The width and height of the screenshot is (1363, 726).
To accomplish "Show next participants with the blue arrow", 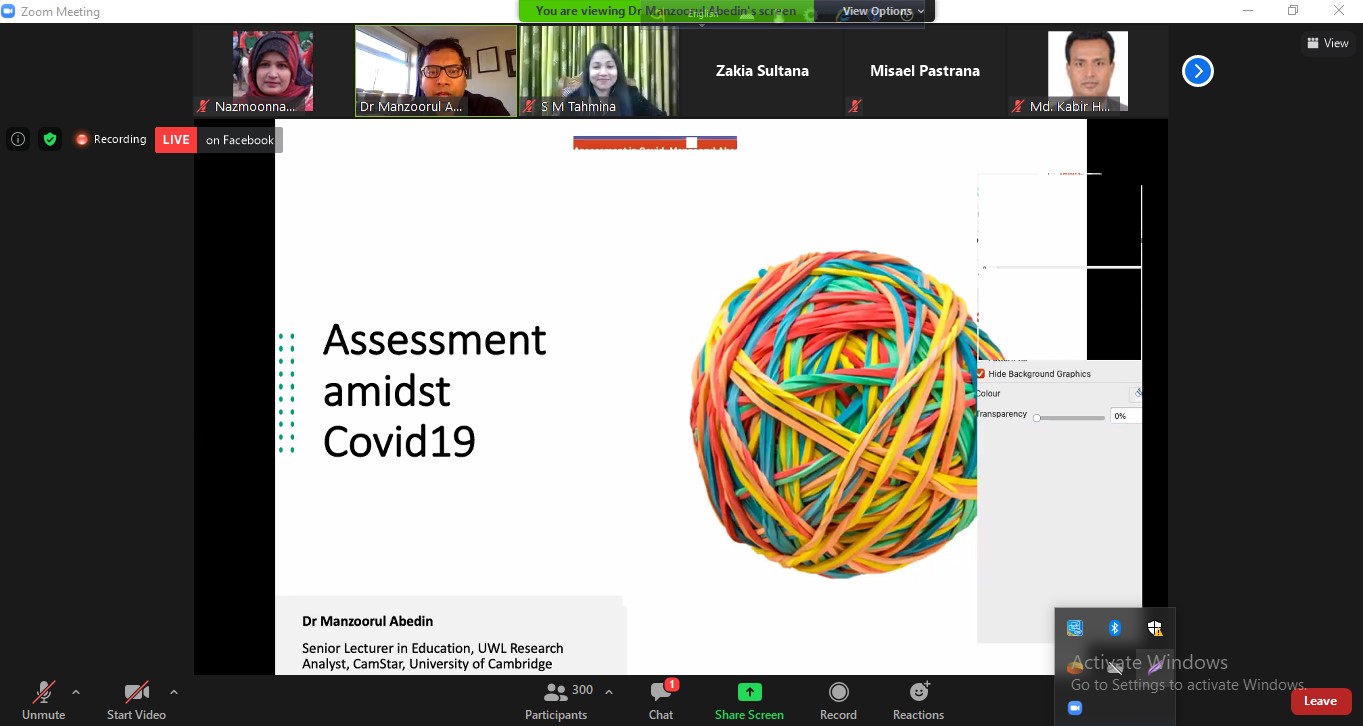I will coord(1197,71).
